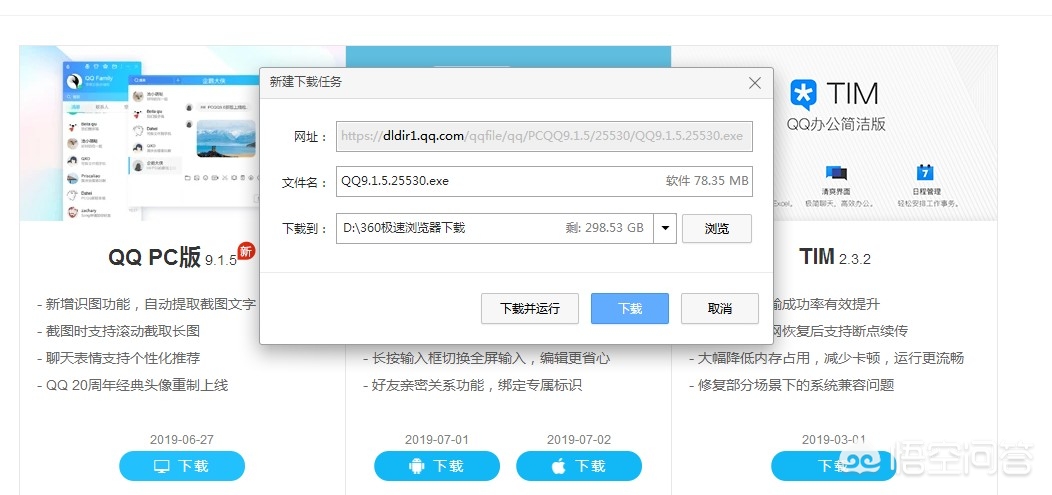This screenshot has width=1052, height=495.
Task: Click the TIM star logo icon
Action: 803,95
